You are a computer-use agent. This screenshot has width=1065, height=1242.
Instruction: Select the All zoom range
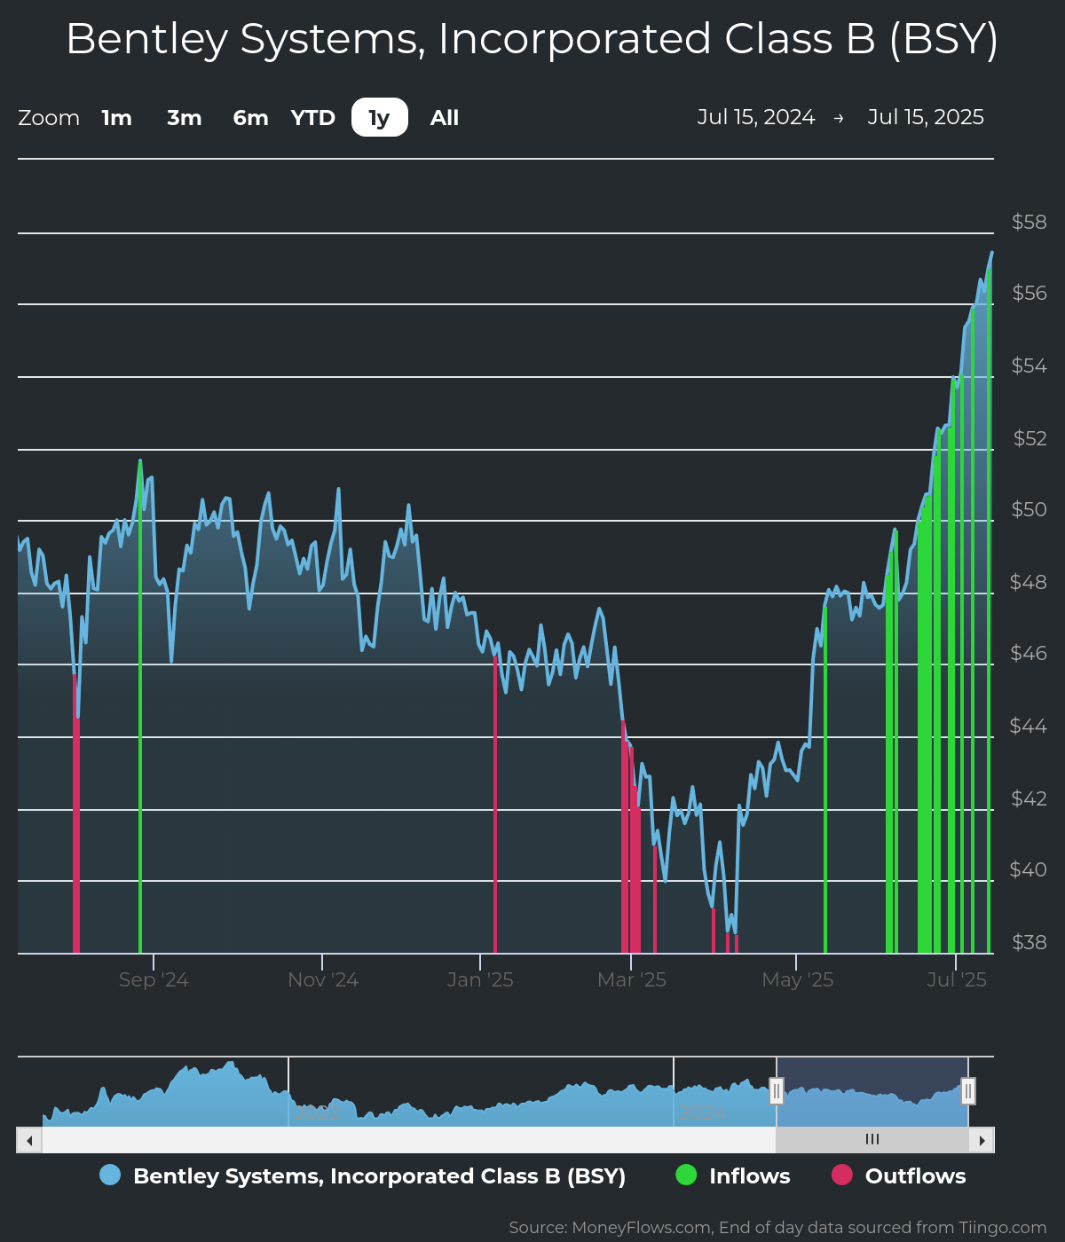point(444,118)
